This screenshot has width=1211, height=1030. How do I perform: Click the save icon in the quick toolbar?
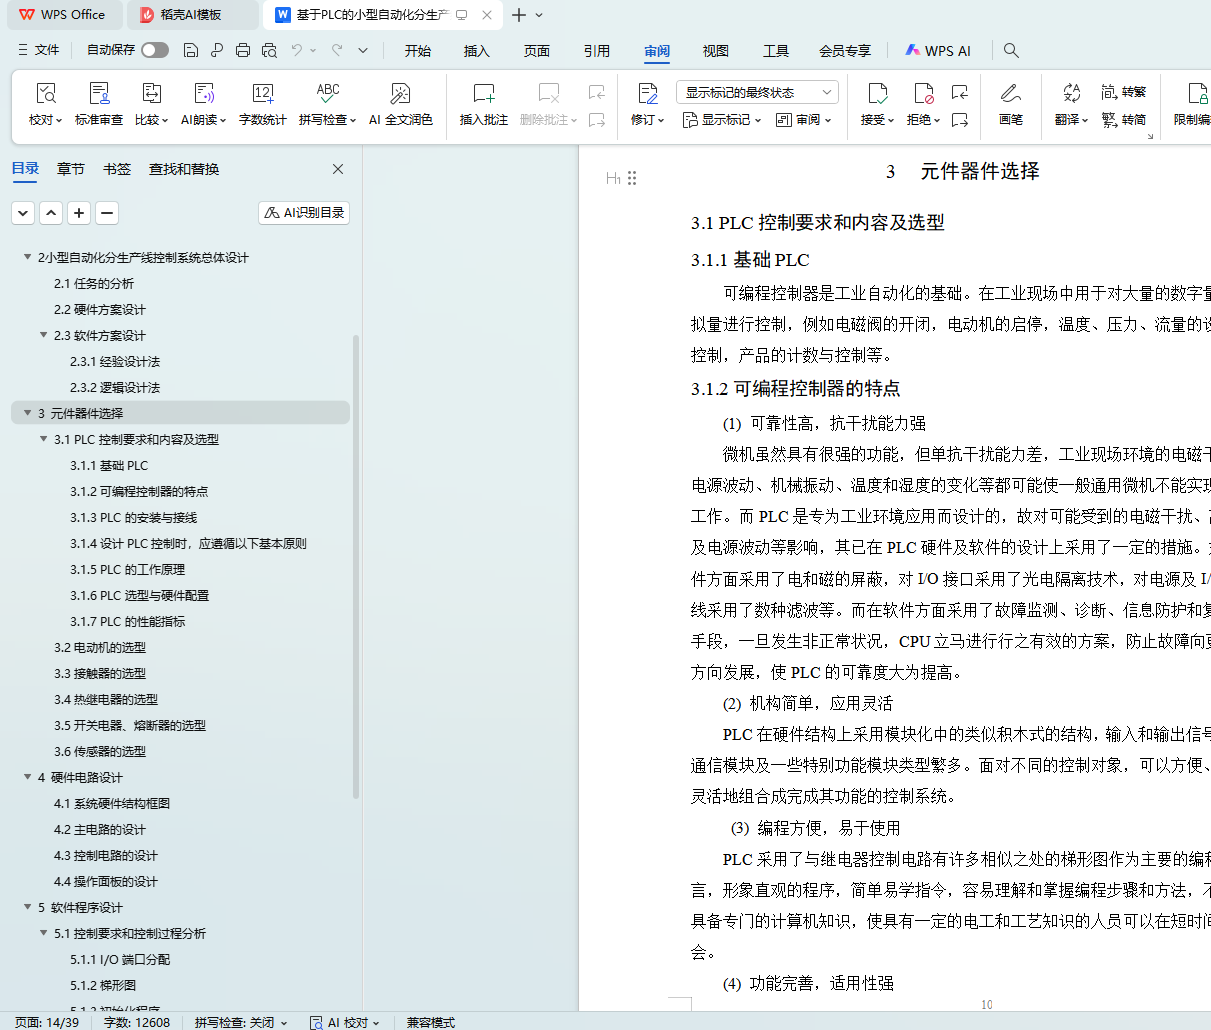pos(191,50)
